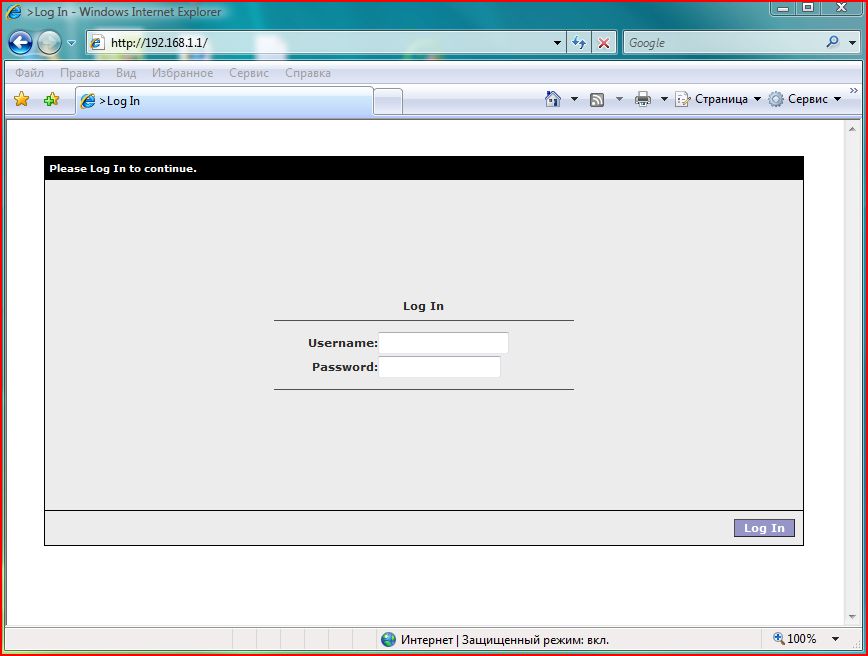Open the Сервис menu in the menu bar
The image size is (868, 656).
tap(249, 73)
